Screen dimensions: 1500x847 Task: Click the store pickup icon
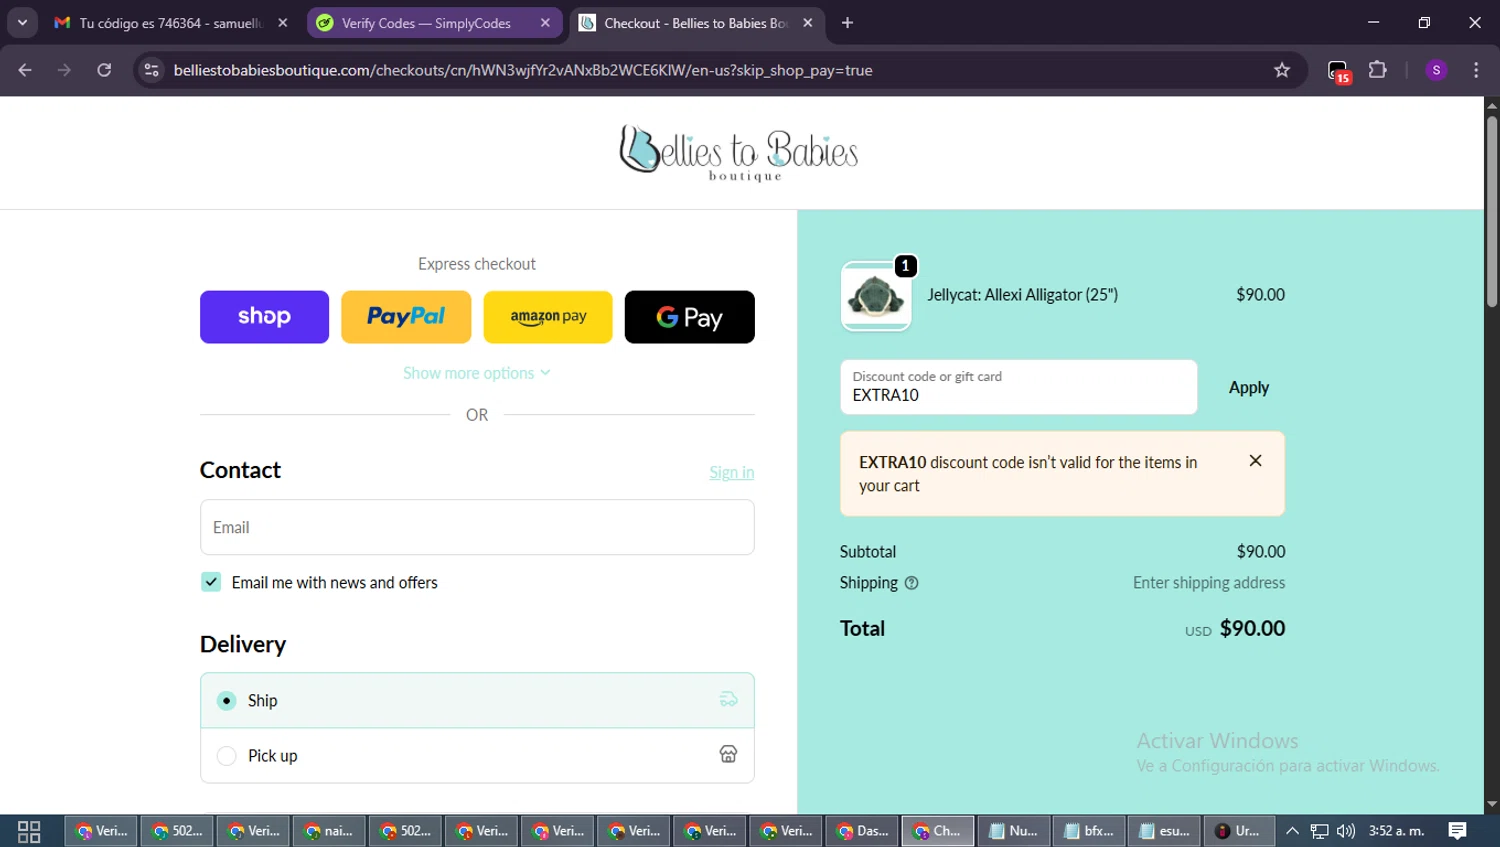pyautogui.click(x=728, y=754)
